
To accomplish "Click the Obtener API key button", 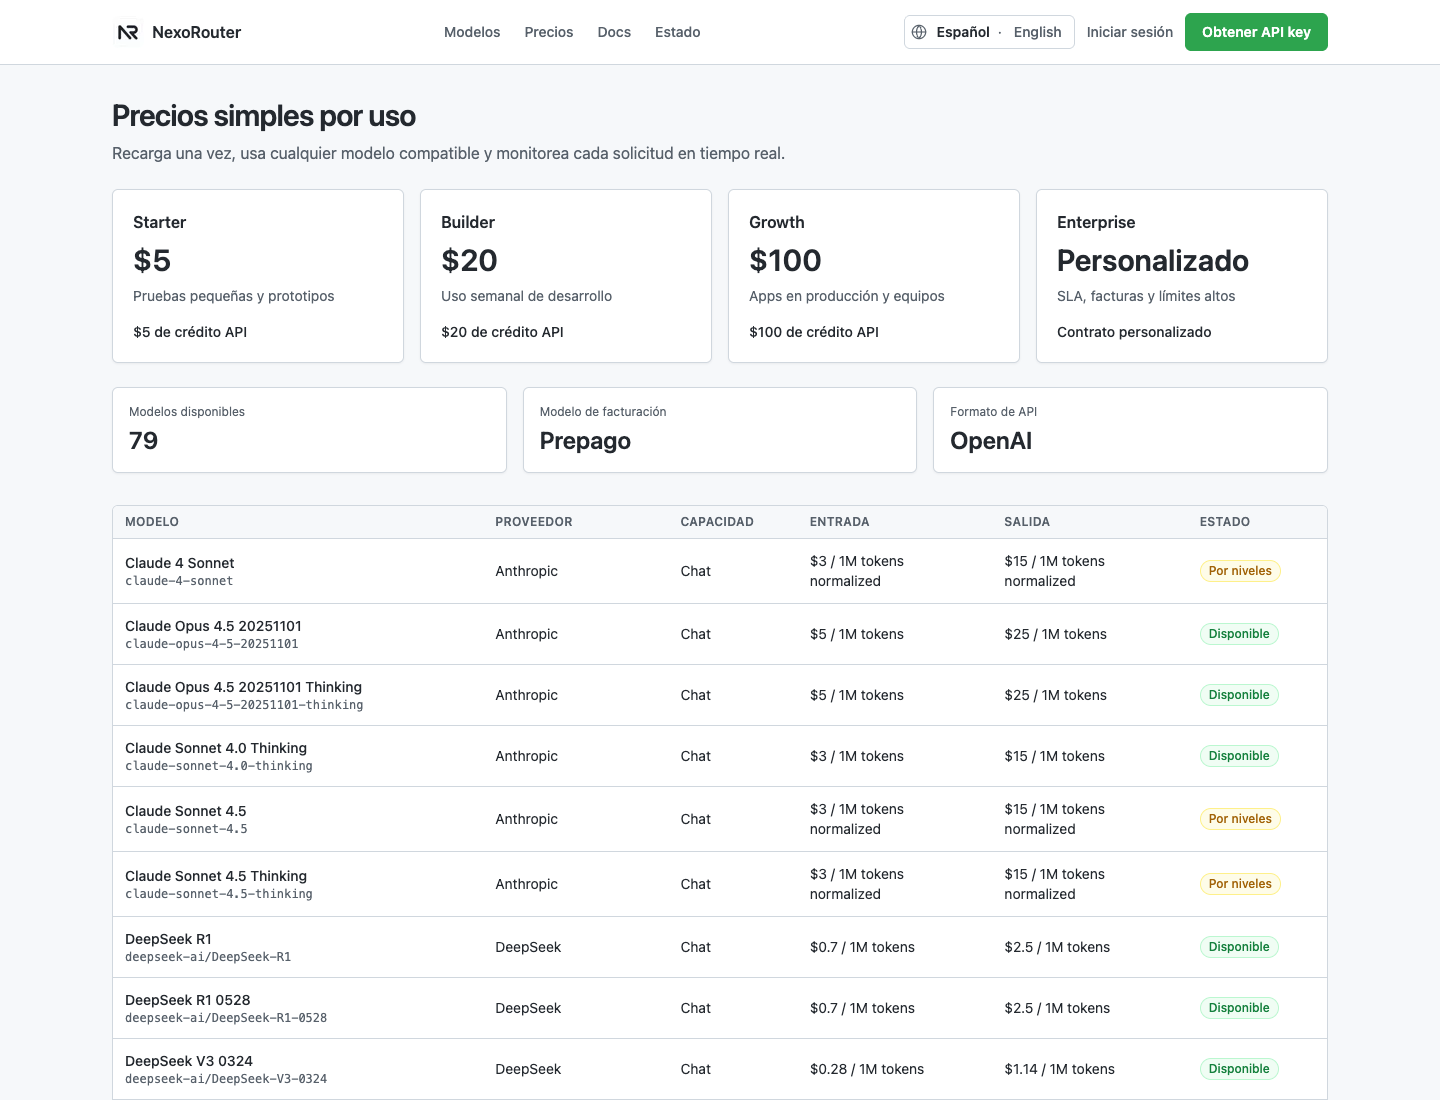I will tap(1256, 32).
